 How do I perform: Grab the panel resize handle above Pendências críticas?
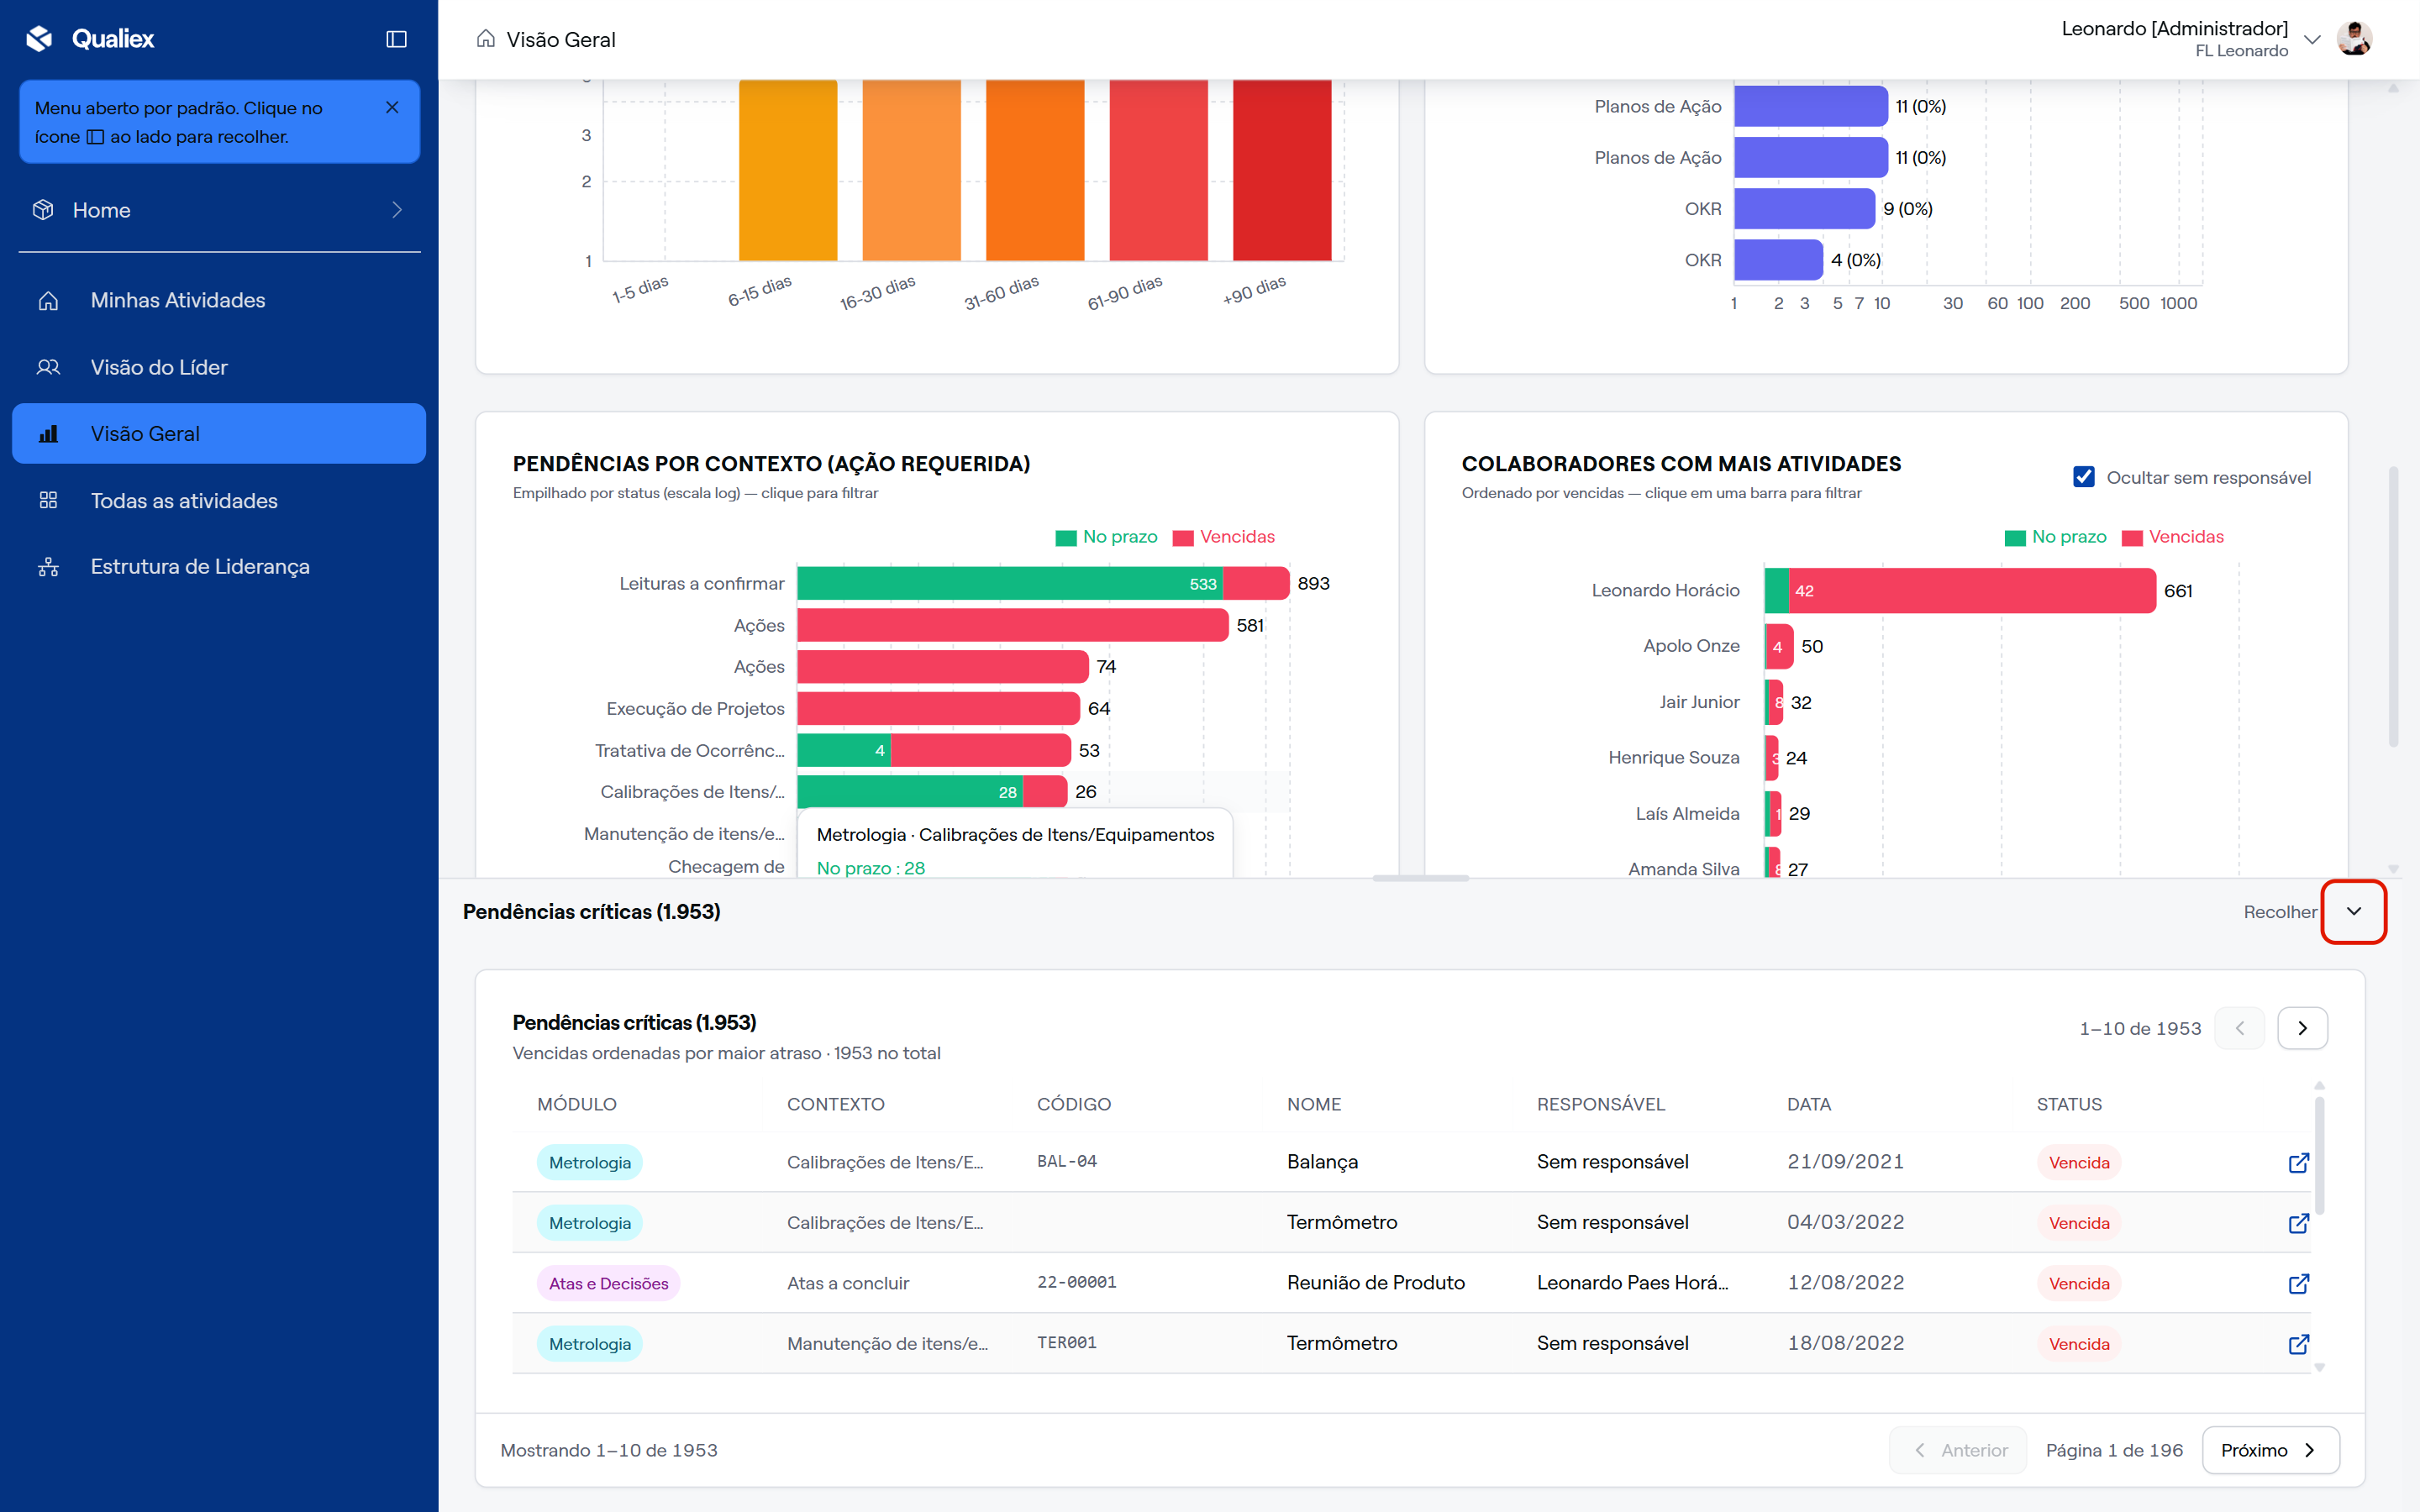pos(1420,878)
